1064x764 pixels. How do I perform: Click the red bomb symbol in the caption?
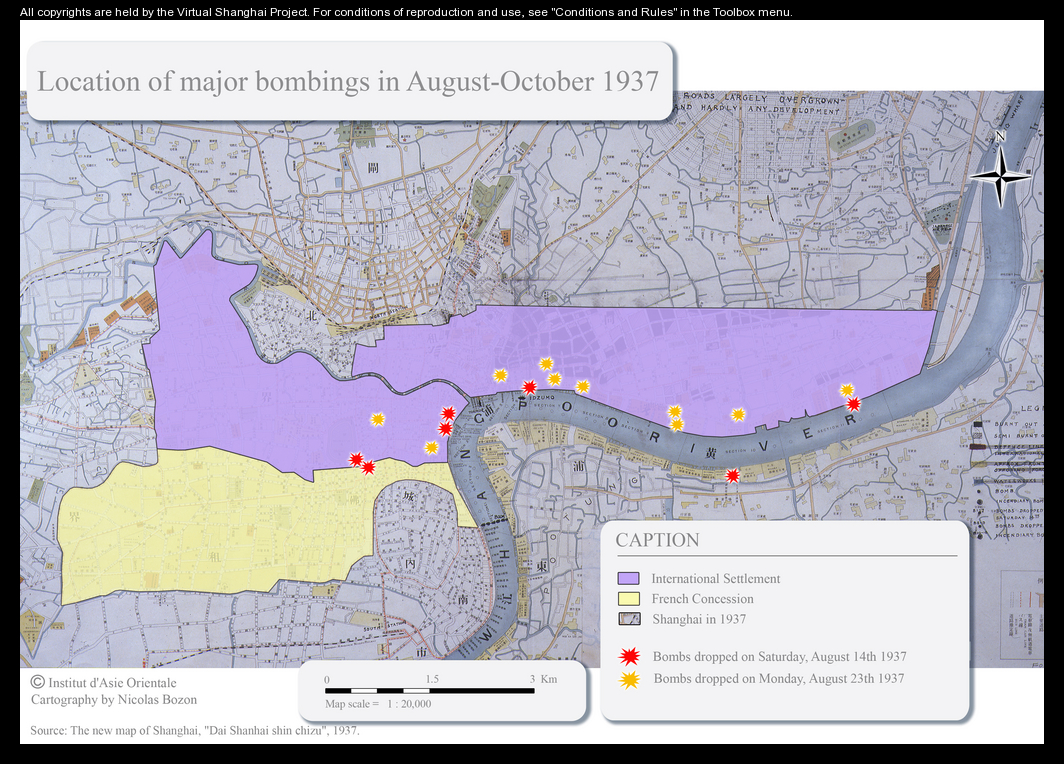[x=629, y=657]
